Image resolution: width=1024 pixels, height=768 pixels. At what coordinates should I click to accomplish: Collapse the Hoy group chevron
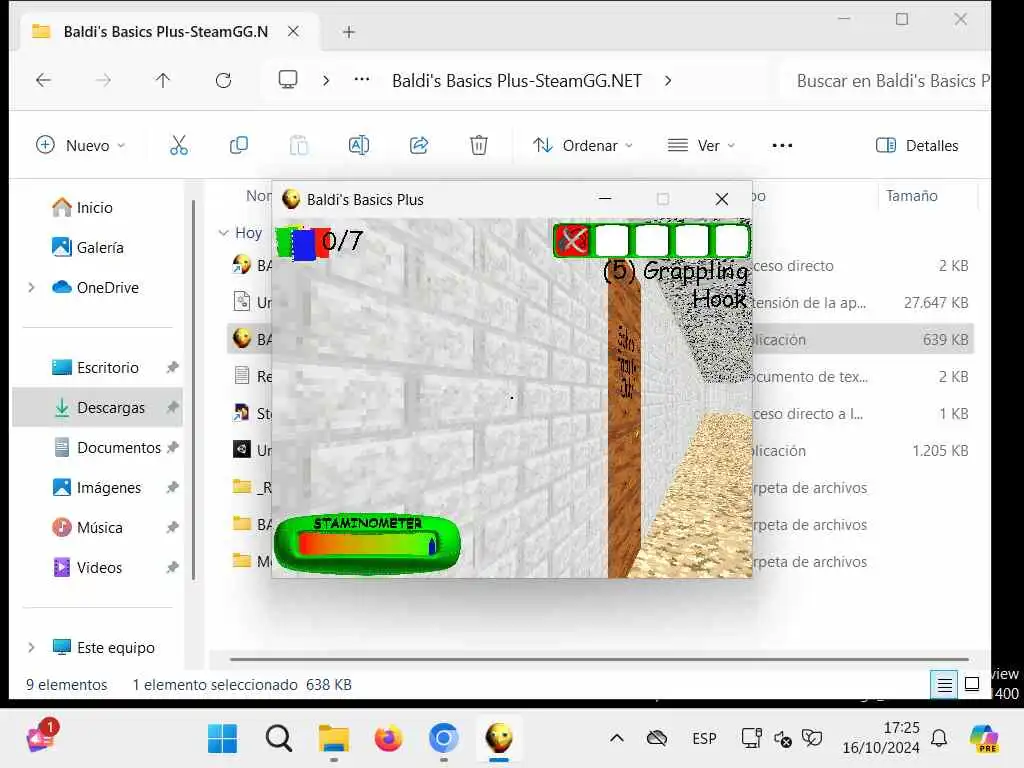tap(223, 232)
